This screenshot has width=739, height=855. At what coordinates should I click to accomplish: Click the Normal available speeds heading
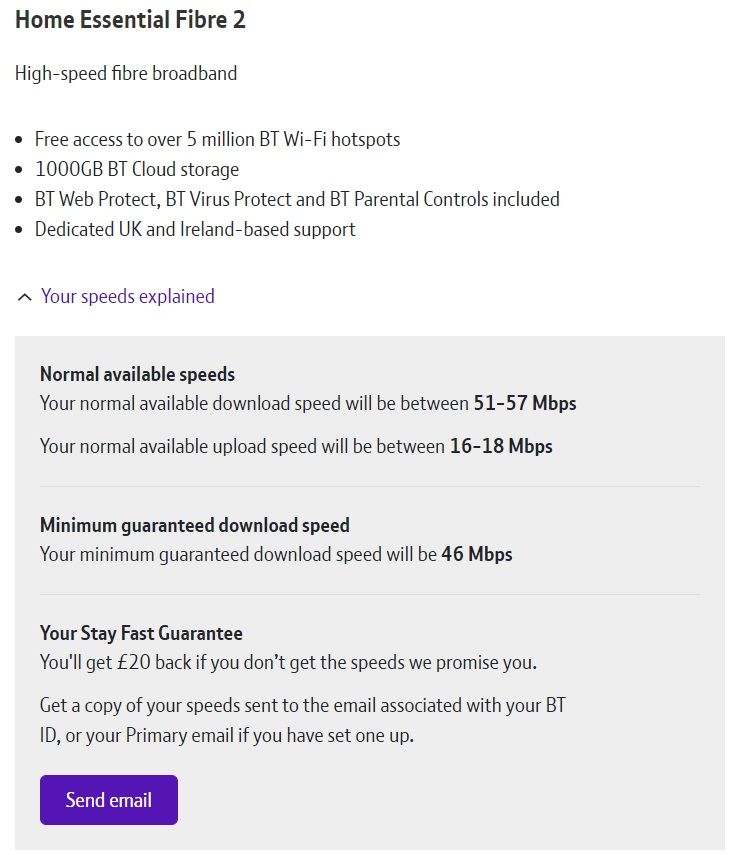(137, 374)
